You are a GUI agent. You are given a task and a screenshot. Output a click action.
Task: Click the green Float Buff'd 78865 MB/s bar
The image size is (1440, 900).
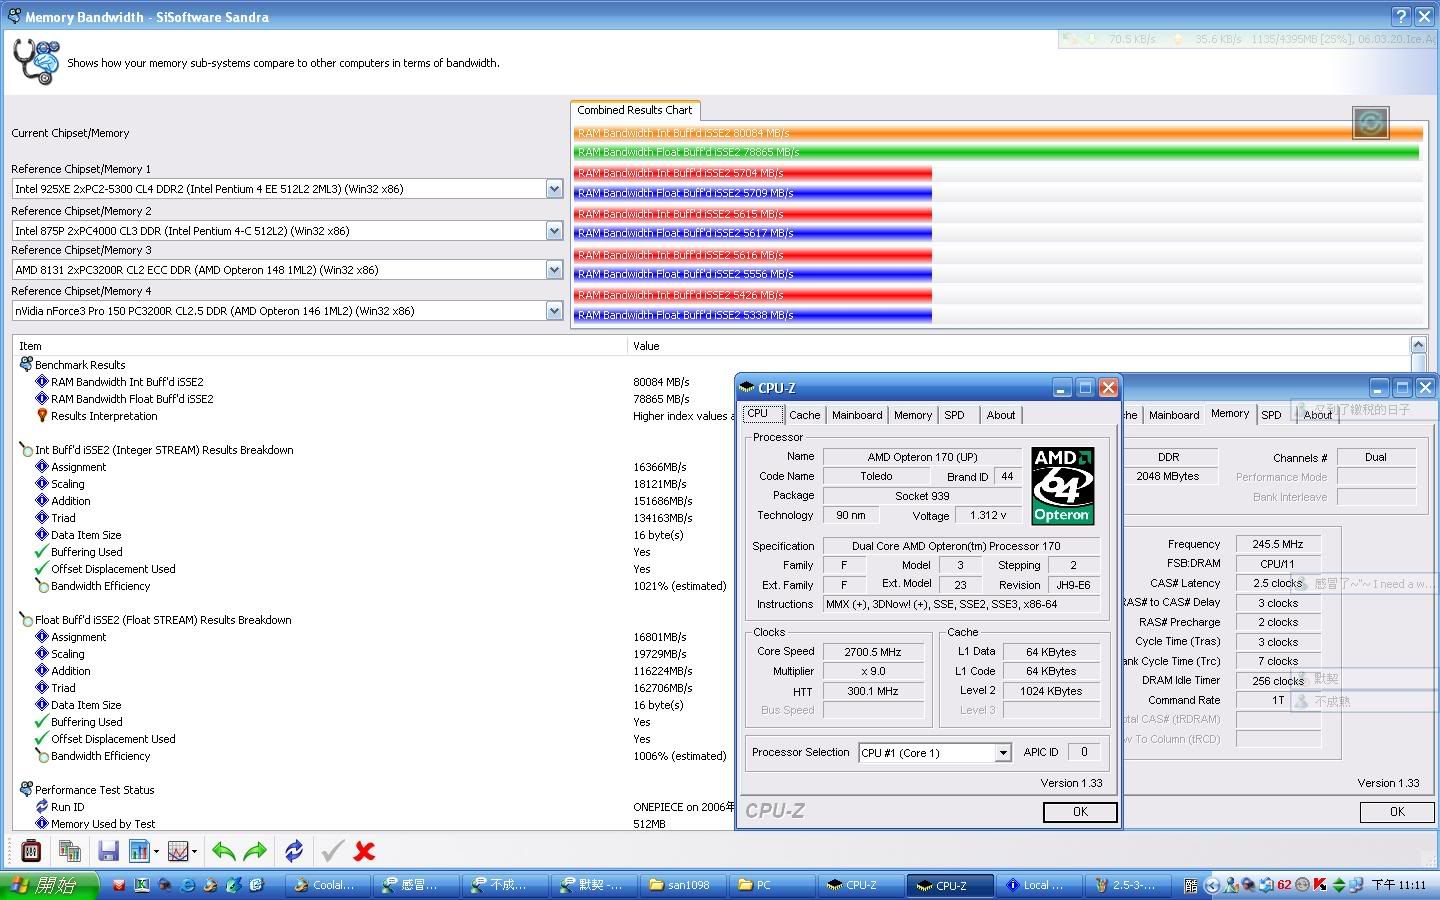coord(996,153)
